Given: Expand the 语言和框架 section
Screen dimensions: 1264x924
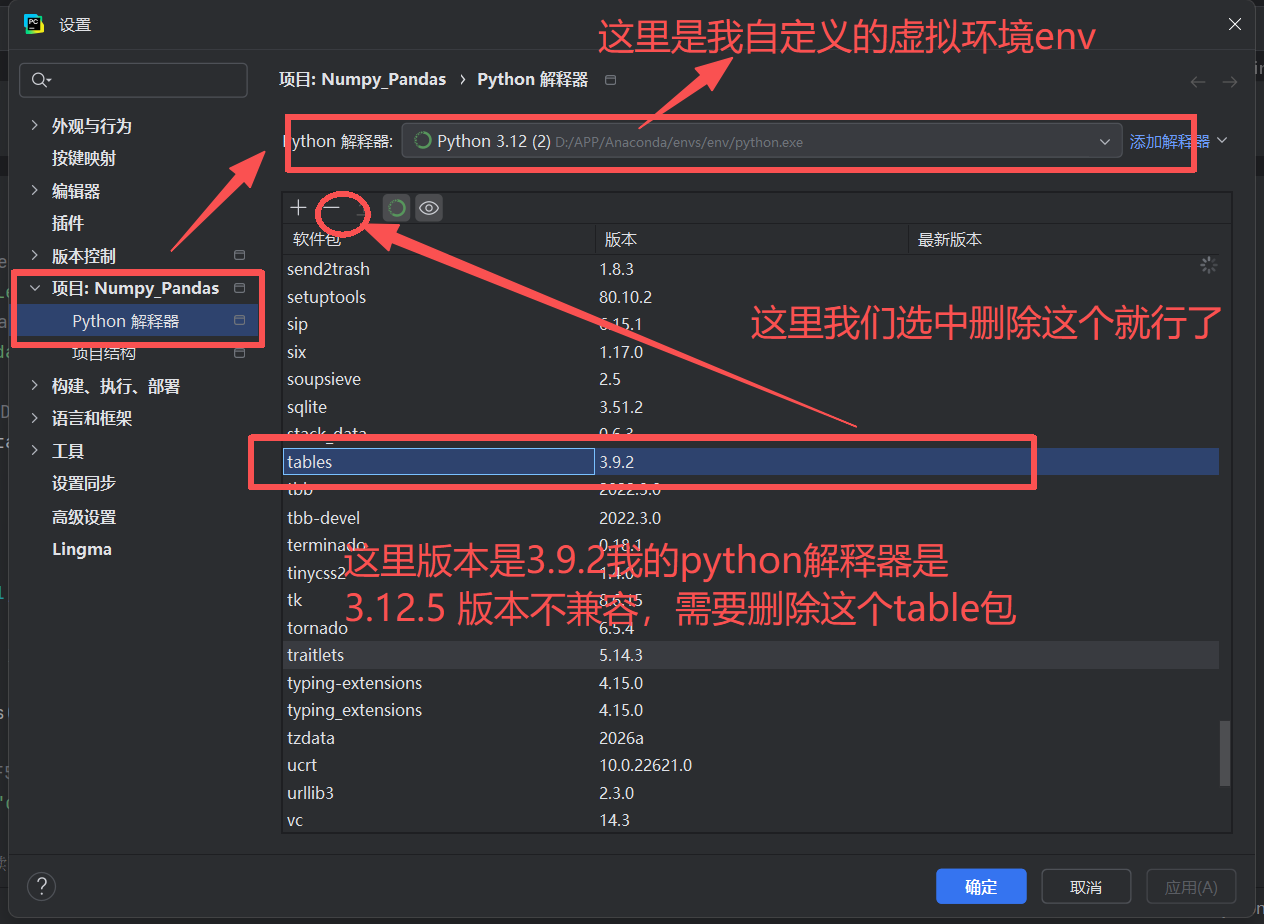Looking at the screenshot, I should 35,418.
